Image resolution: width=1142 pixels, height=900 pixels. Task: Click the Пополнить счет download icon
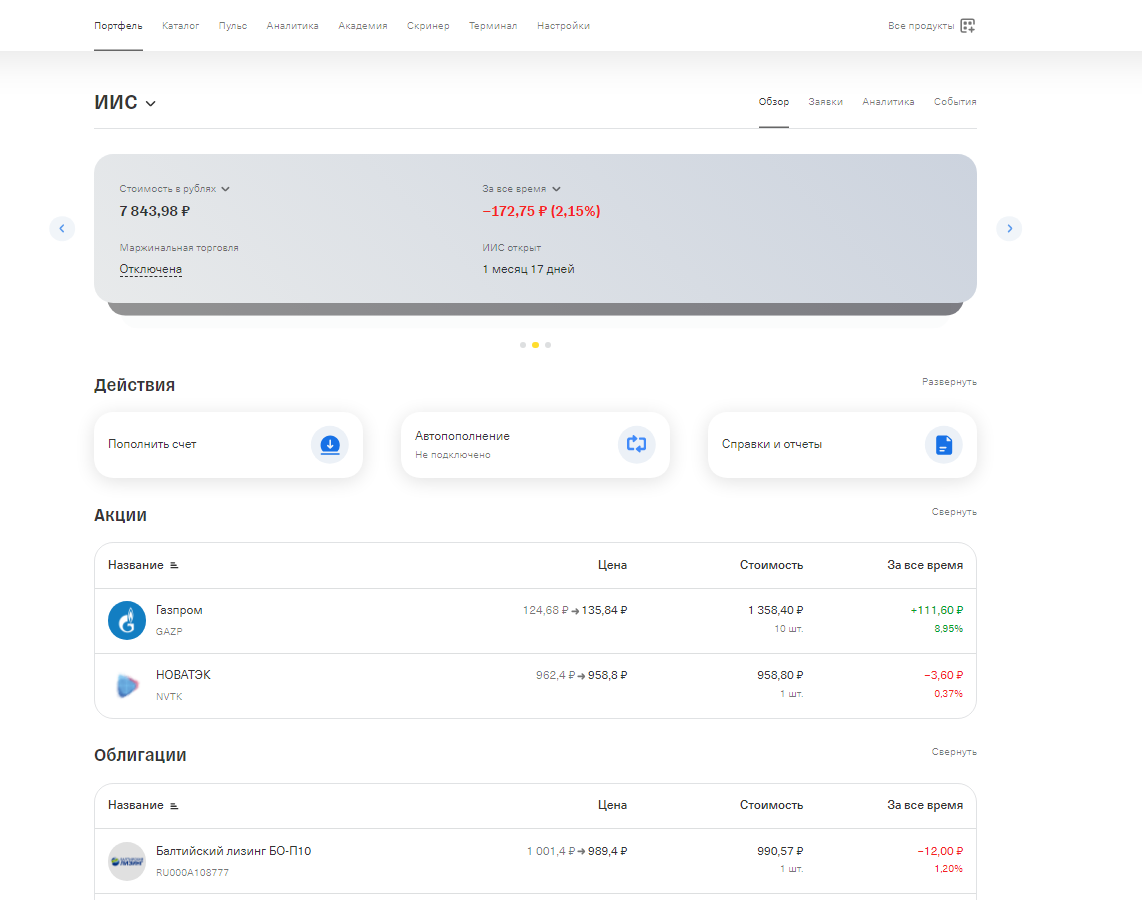330,444
